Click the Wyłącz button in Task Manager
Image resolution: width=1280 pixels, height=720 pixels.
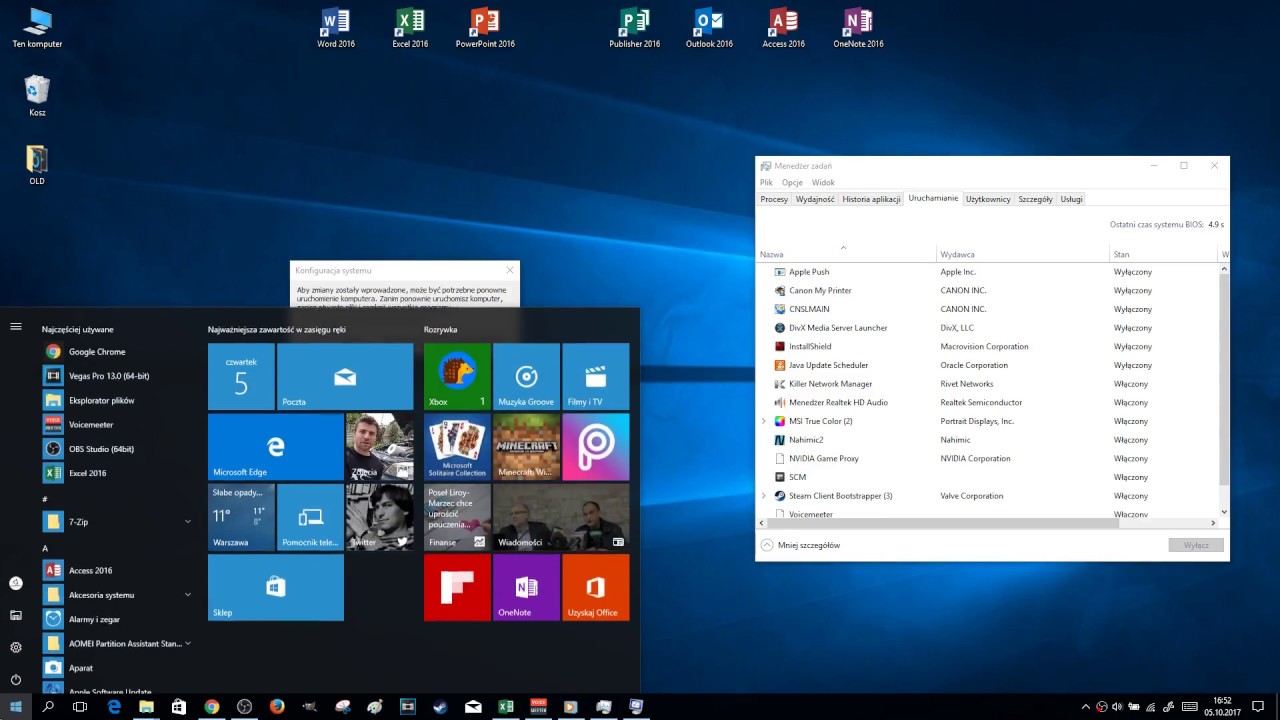pos(1196,545)
